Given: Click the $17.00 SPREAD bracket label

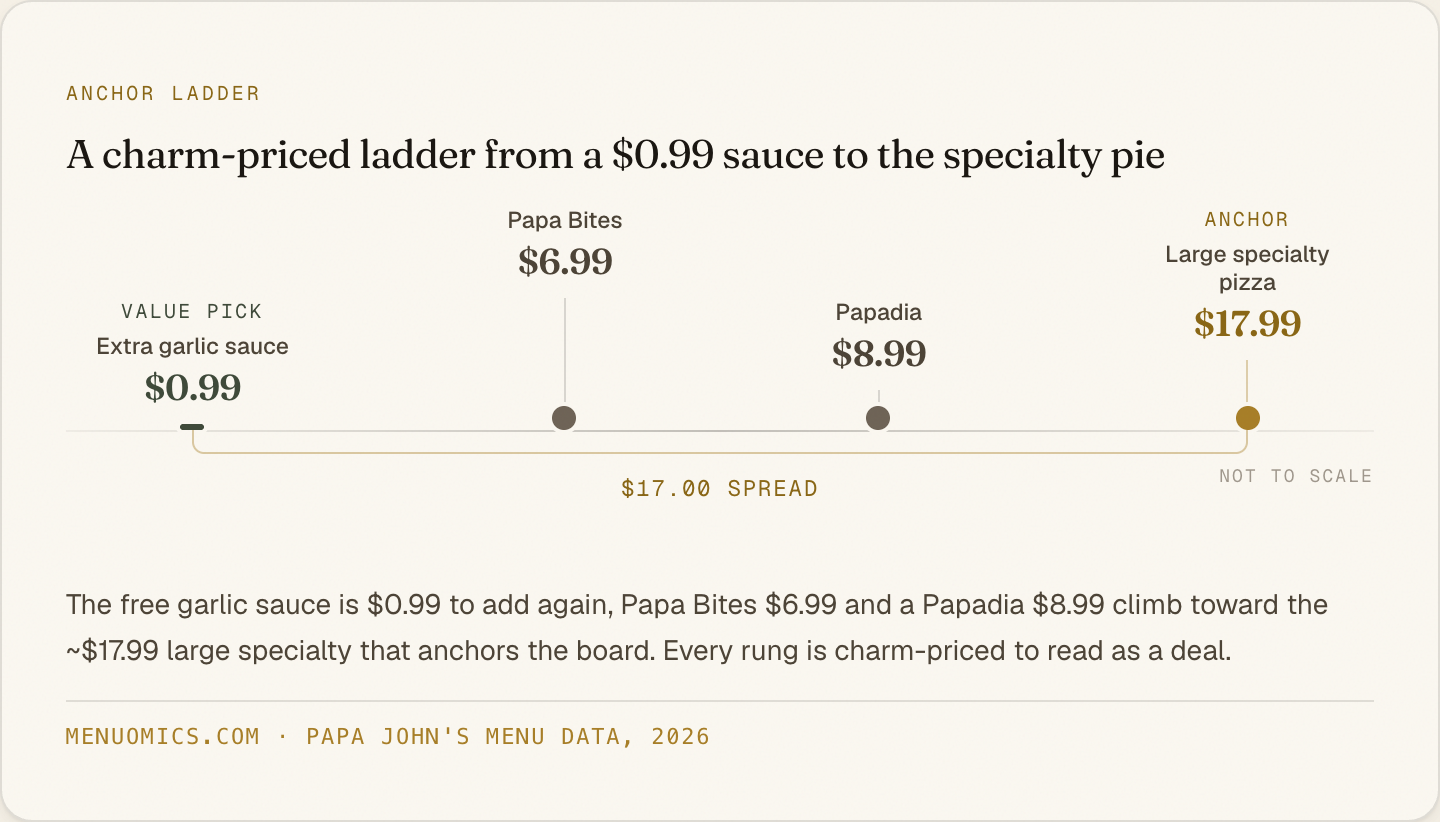Looking at the screenshot, I should click(720, 489).
